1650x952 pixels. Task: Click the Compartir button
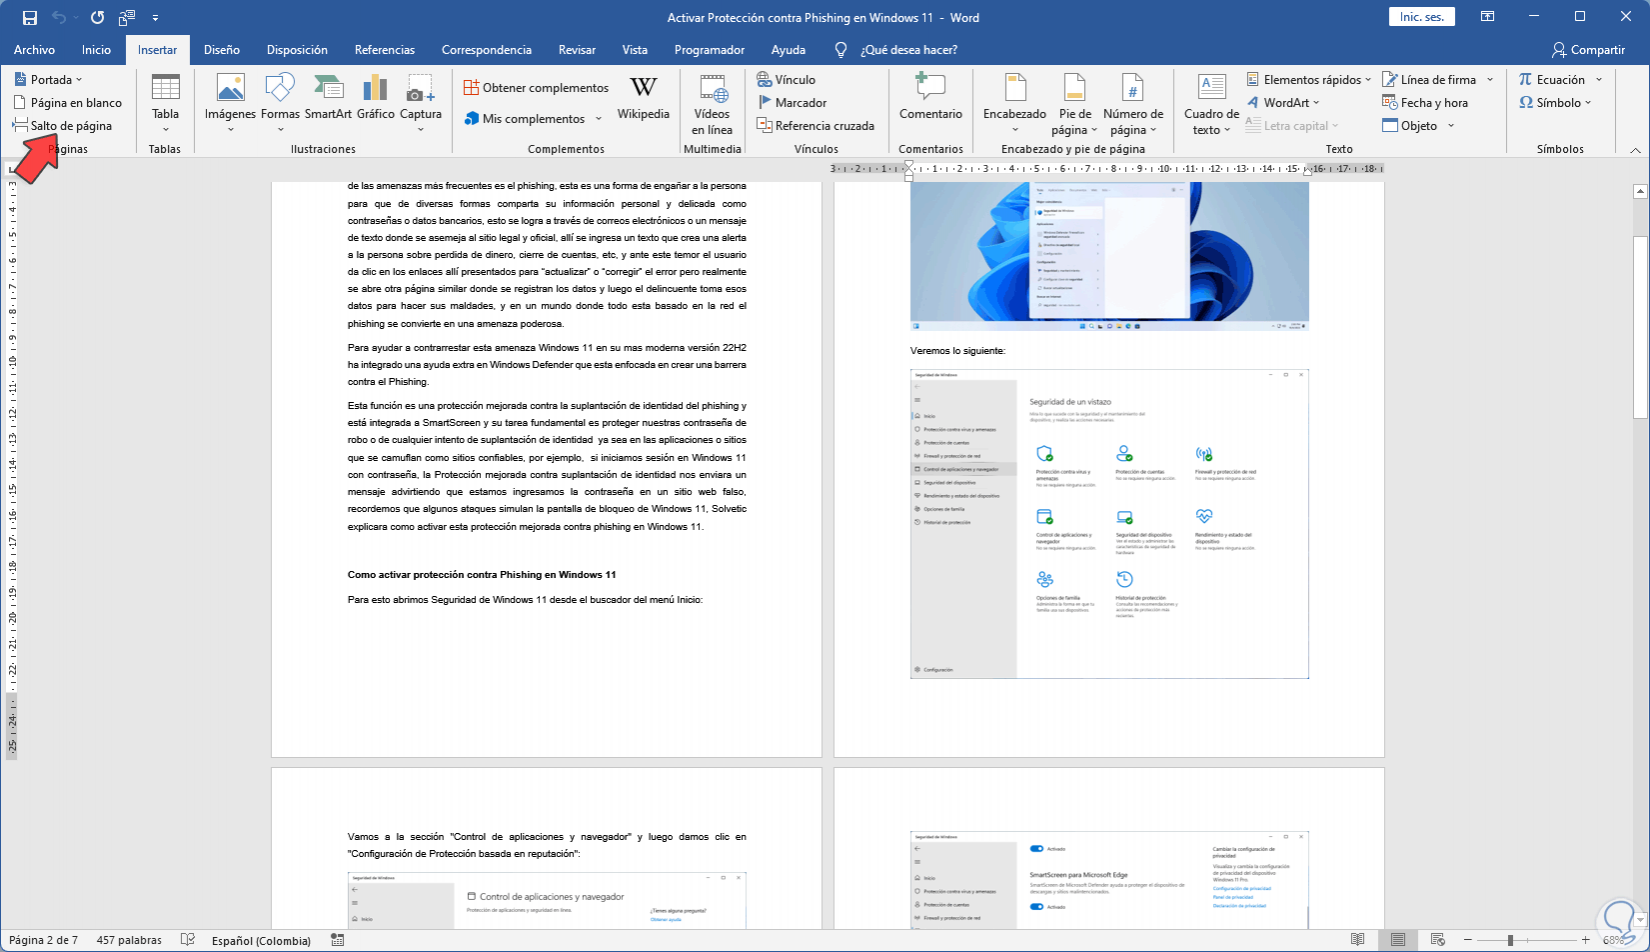1588,50
